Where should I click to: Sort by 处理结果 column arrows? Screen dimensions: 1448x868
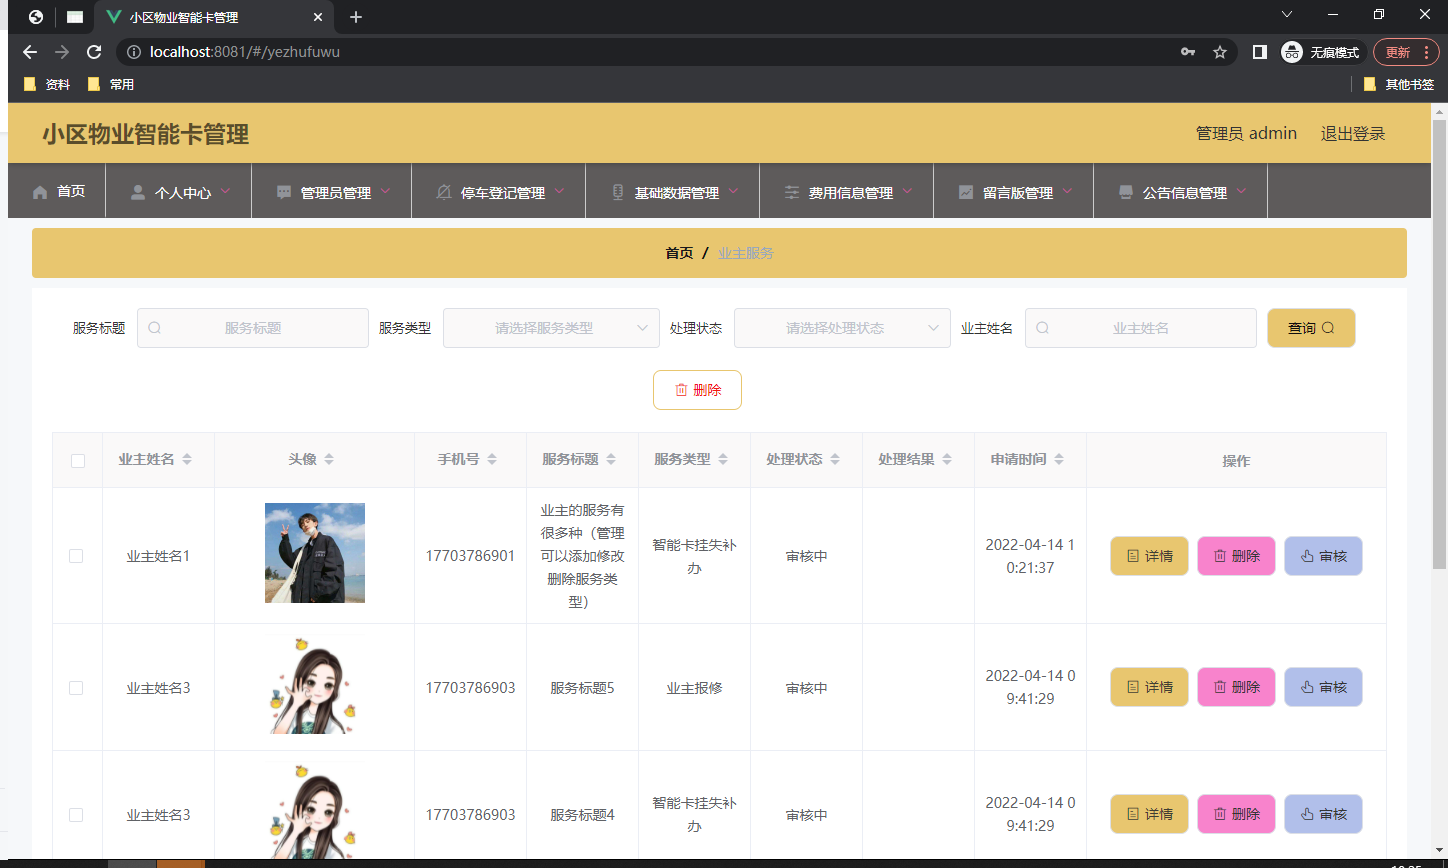(947, 459)
